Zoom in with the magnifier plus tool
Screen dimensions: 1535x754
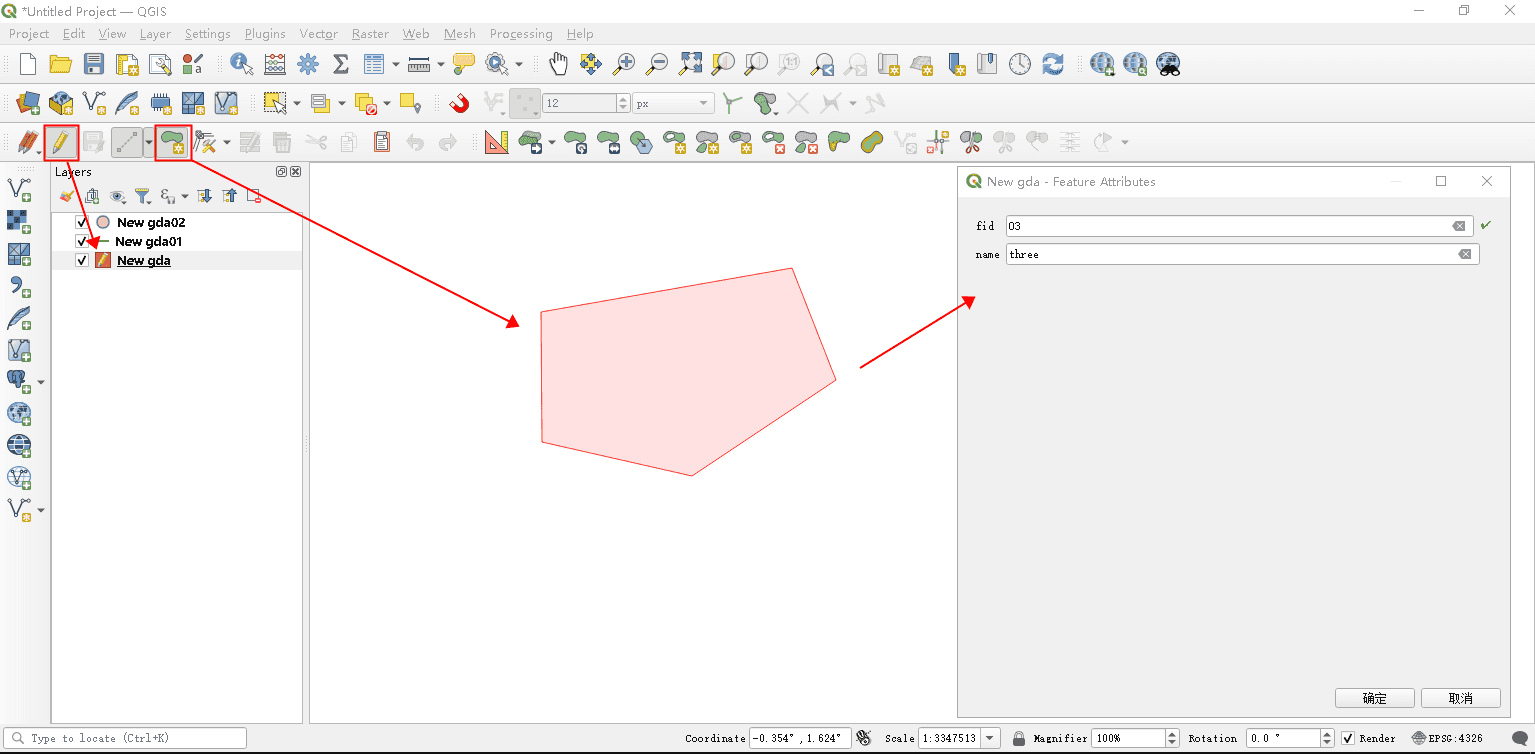point(624,64)
